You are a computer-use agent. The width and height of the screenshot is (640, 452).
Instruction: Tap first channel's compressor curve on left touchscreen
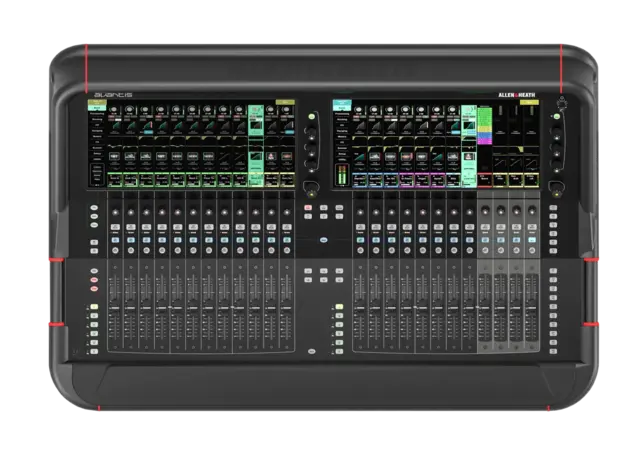[x=115, y=126]
